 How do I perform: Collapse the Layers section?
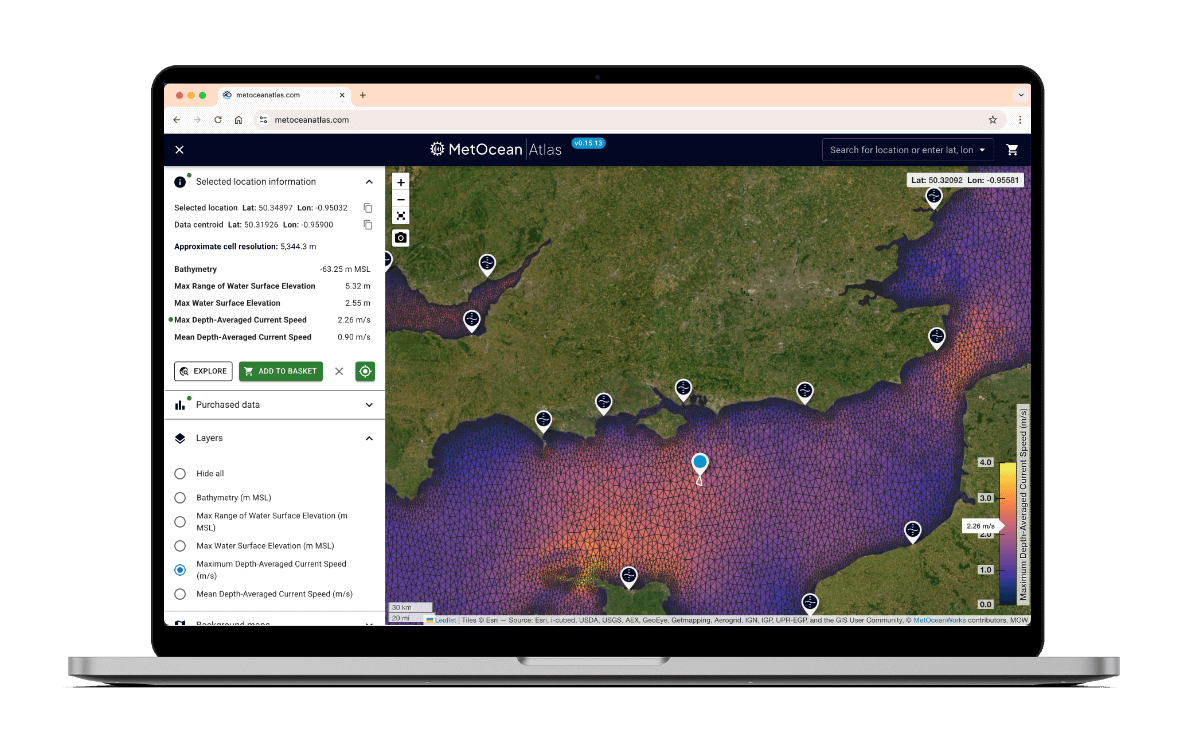click(369, 438)
